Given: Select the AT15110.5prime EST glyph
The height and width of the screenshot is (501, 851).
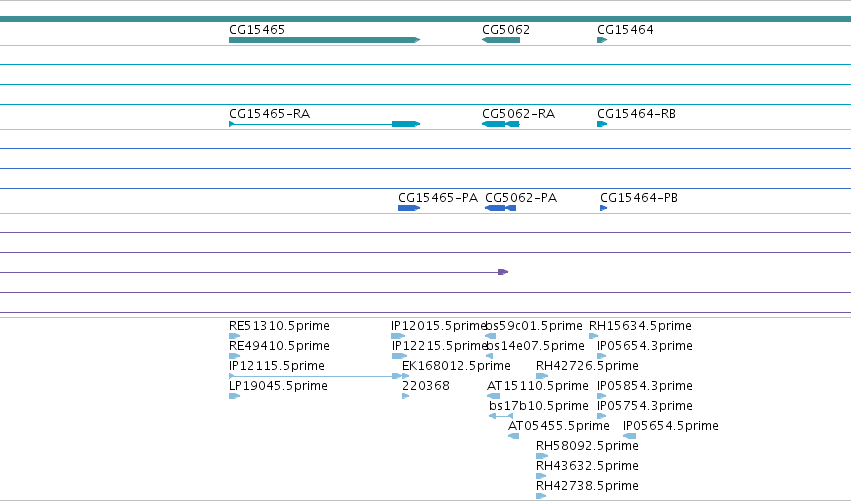Looking at the screenshot, I should [493, 396].
